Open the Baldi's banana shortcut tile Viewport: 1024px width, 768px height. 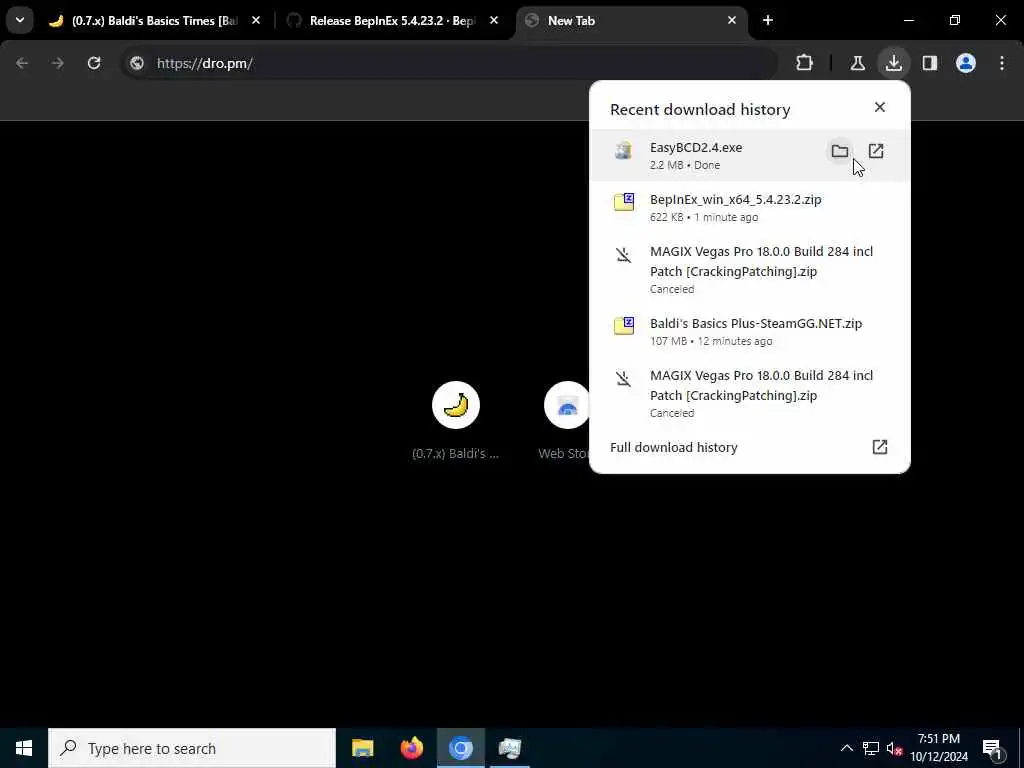456,421
